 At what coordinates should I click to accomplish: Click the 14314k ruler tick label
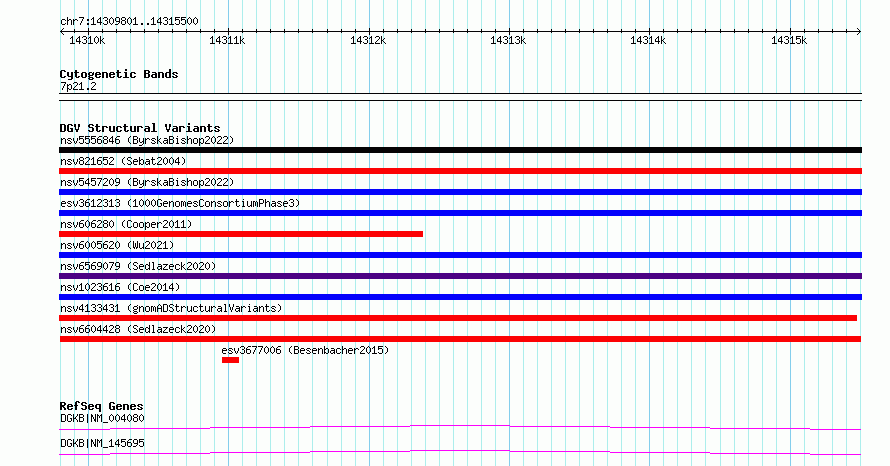(x=648, y=40)
